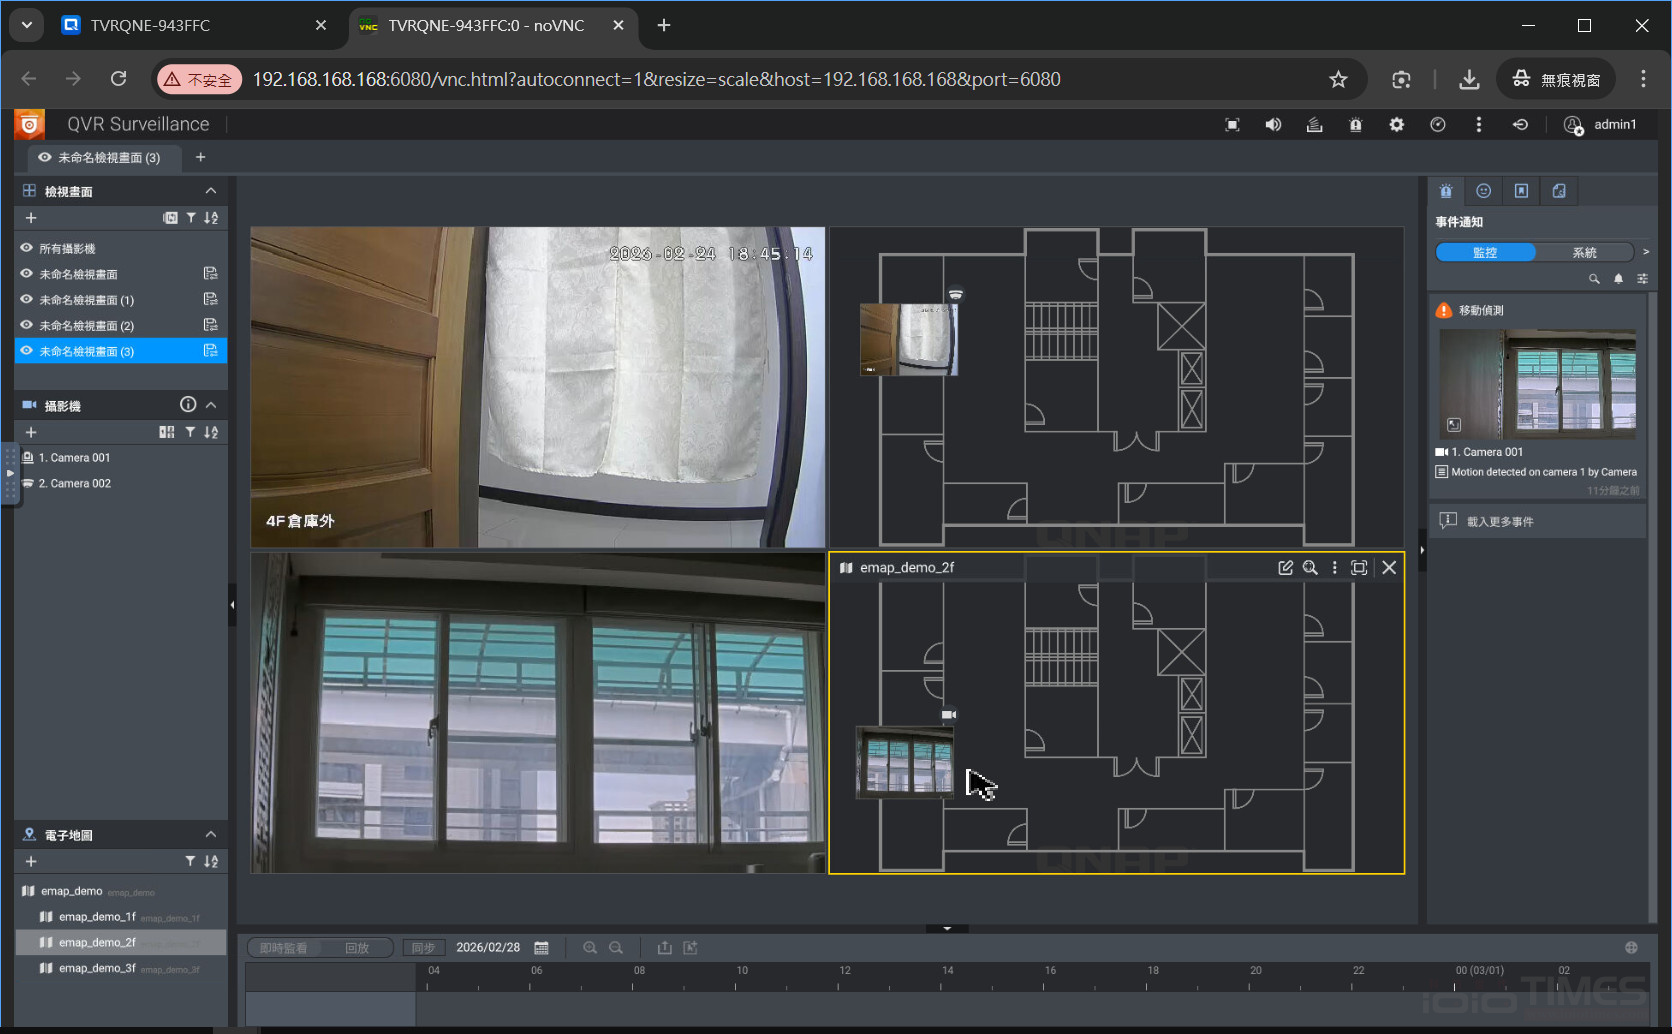Filter the camera list with funnel icon
The width and height of the screenshot is (1672, 1034).
(x=190, y=432)
